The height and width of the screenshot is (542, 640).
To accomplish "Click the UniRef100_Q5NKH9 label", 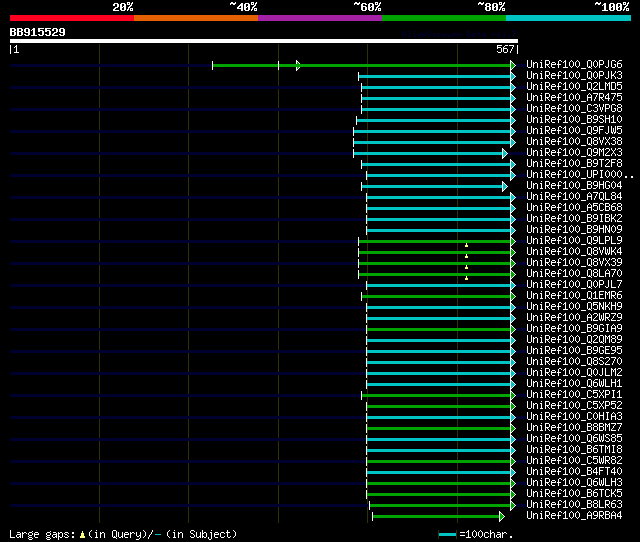I will point(574,307).
